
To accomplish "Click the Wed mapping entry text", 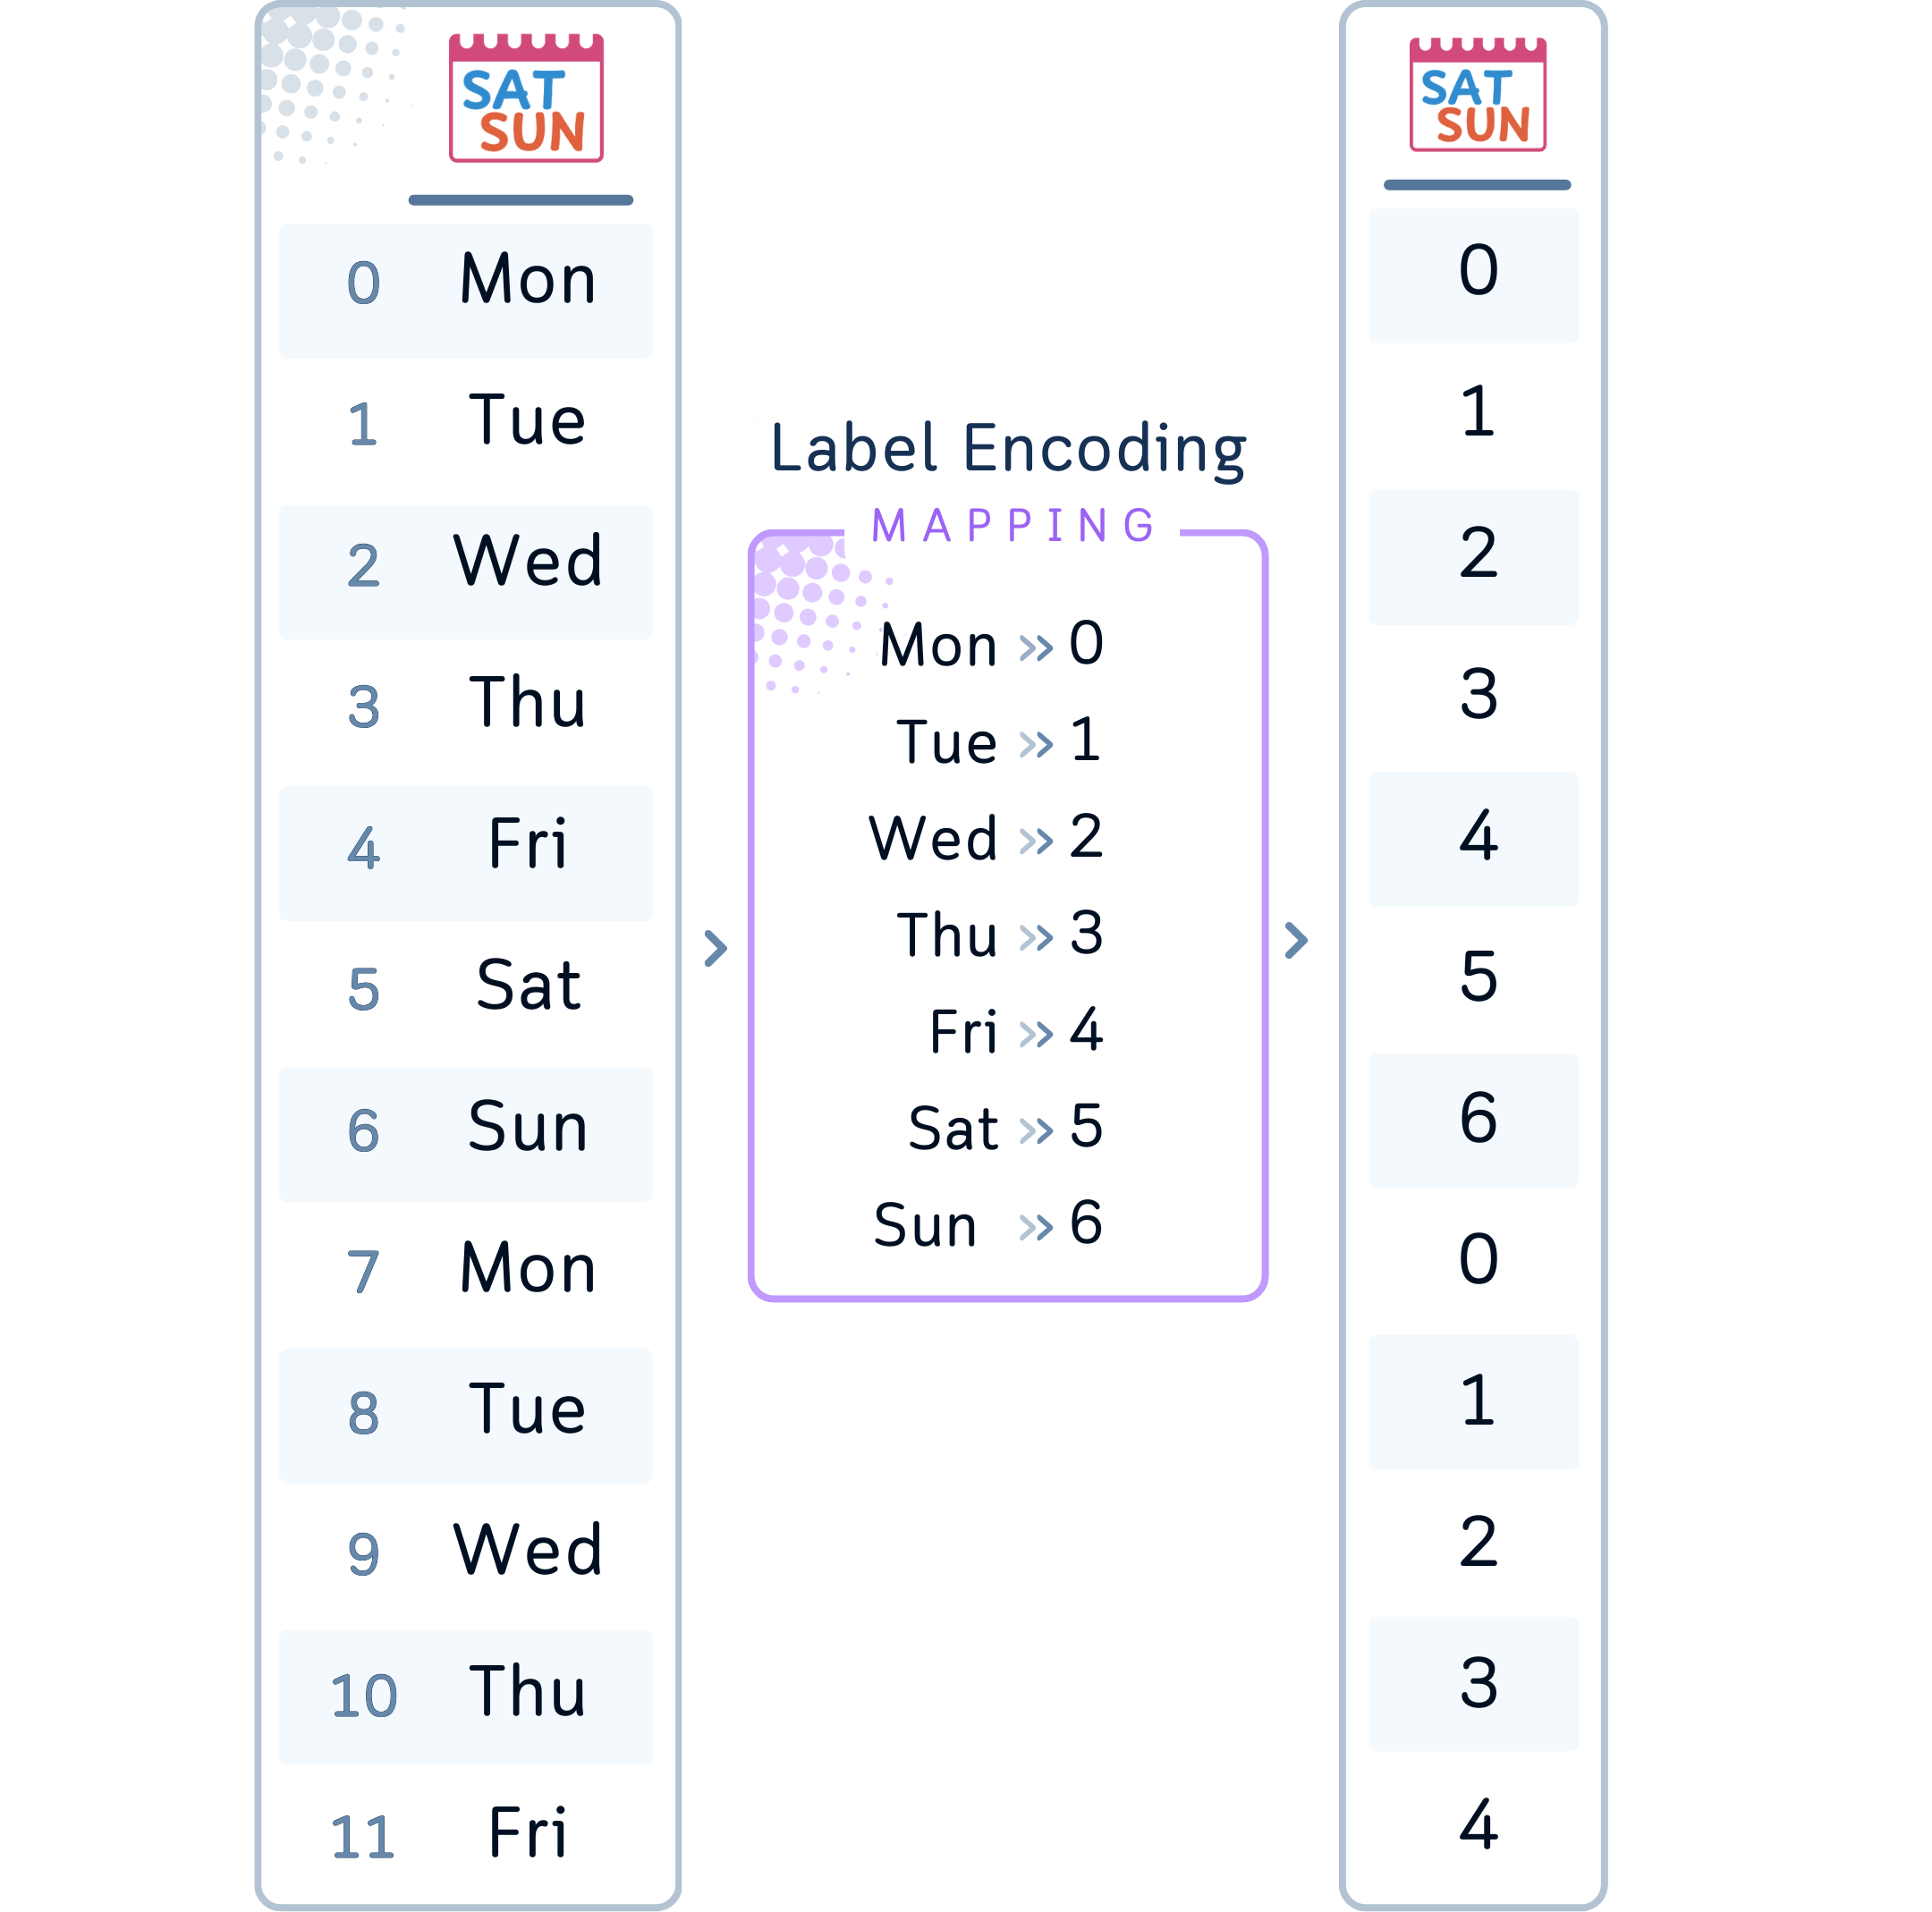I will tap(933, 838).
